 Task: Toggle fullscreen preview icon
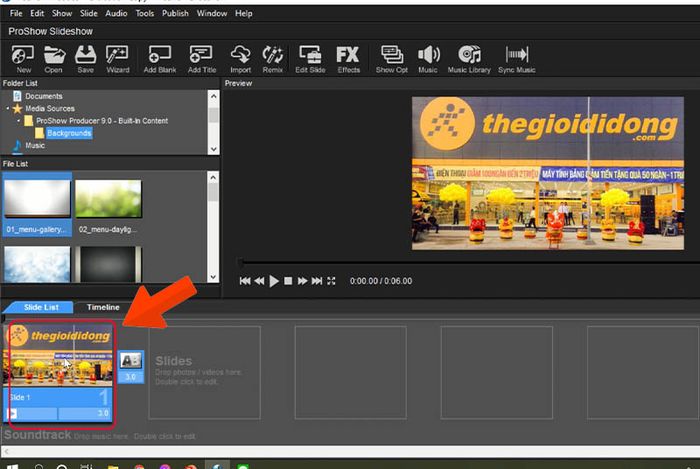pyautogui.click(x=331, y=281)
